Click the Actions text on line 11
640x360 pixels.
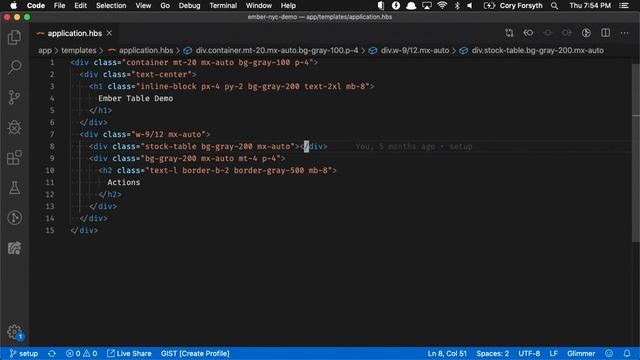coord(124,182)
